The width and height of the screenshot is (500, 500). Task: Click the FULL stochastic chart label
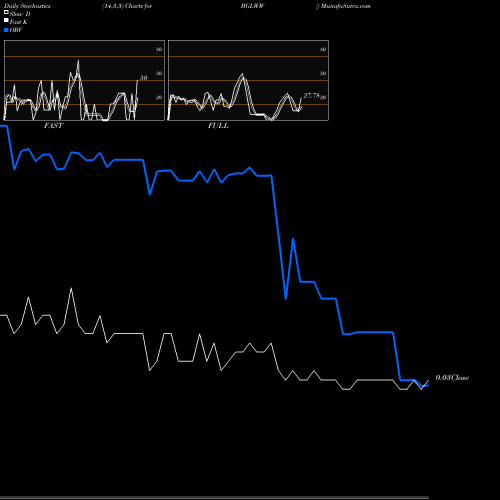point(218,126)
